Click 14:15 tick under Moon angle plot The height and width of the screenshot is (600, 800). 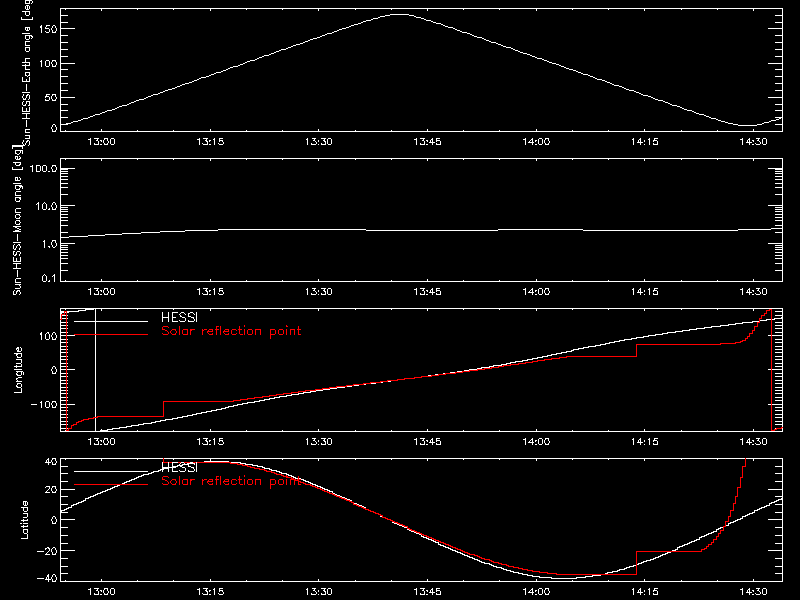(x=645, y=292)
